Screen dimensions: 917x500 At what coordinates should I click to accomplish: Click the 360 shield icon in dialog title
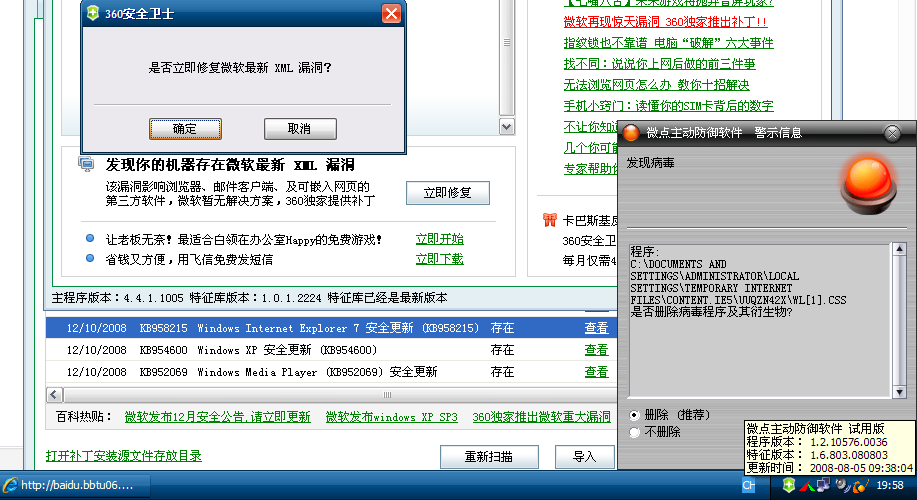pyautogui.click(x=92, y=13)
